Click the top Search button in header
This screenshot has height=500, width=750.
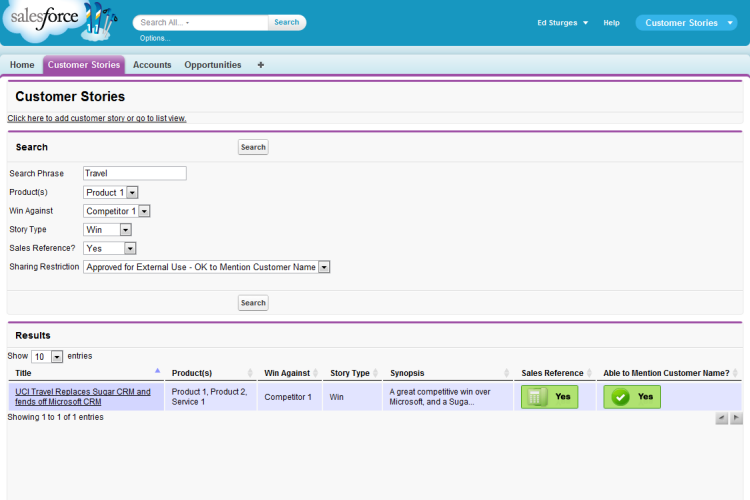[286, 22]
